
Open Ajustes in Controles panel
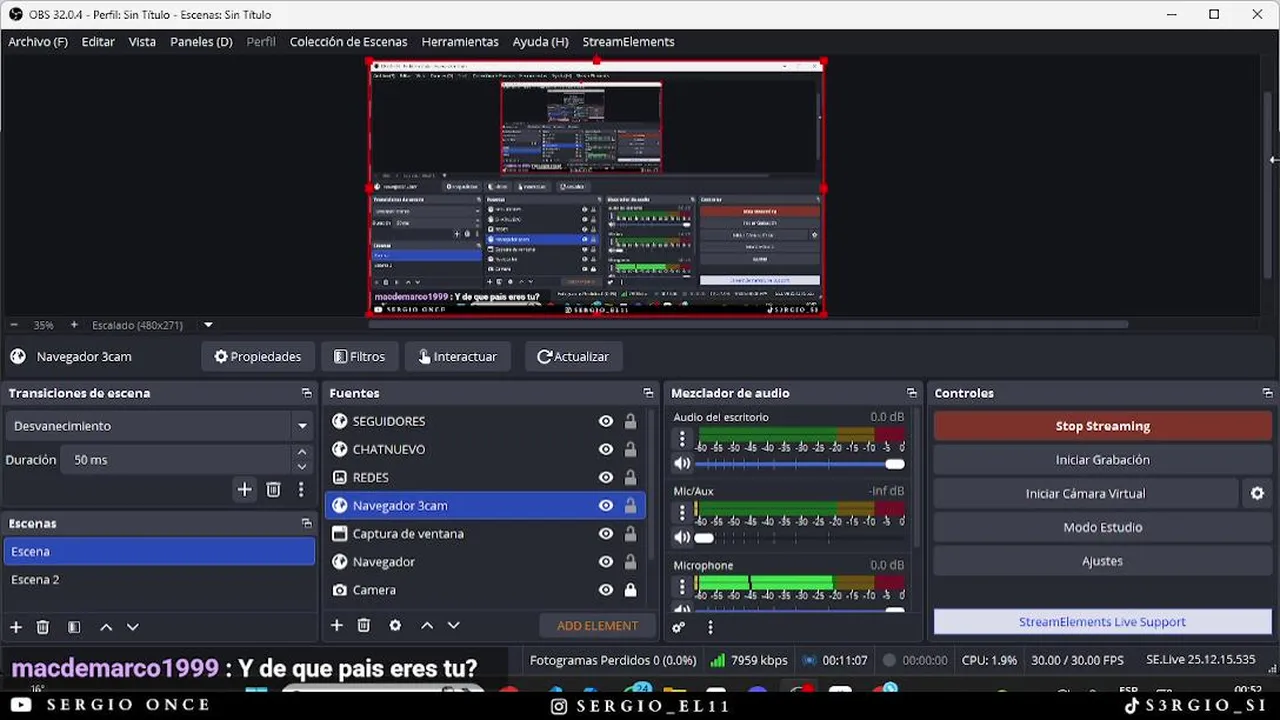coord(1102,561)
